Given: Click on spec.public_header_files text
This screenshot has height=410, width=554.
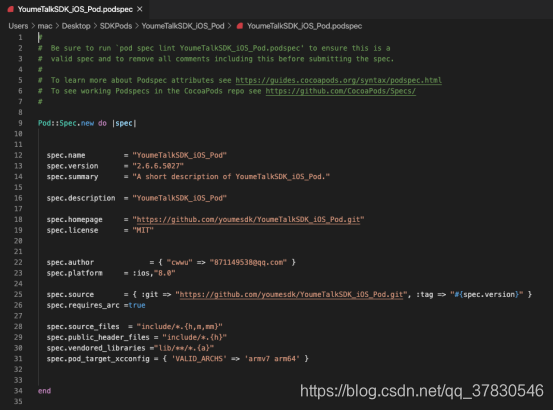Looking at the screenshot, I should (x=98, y=338).
